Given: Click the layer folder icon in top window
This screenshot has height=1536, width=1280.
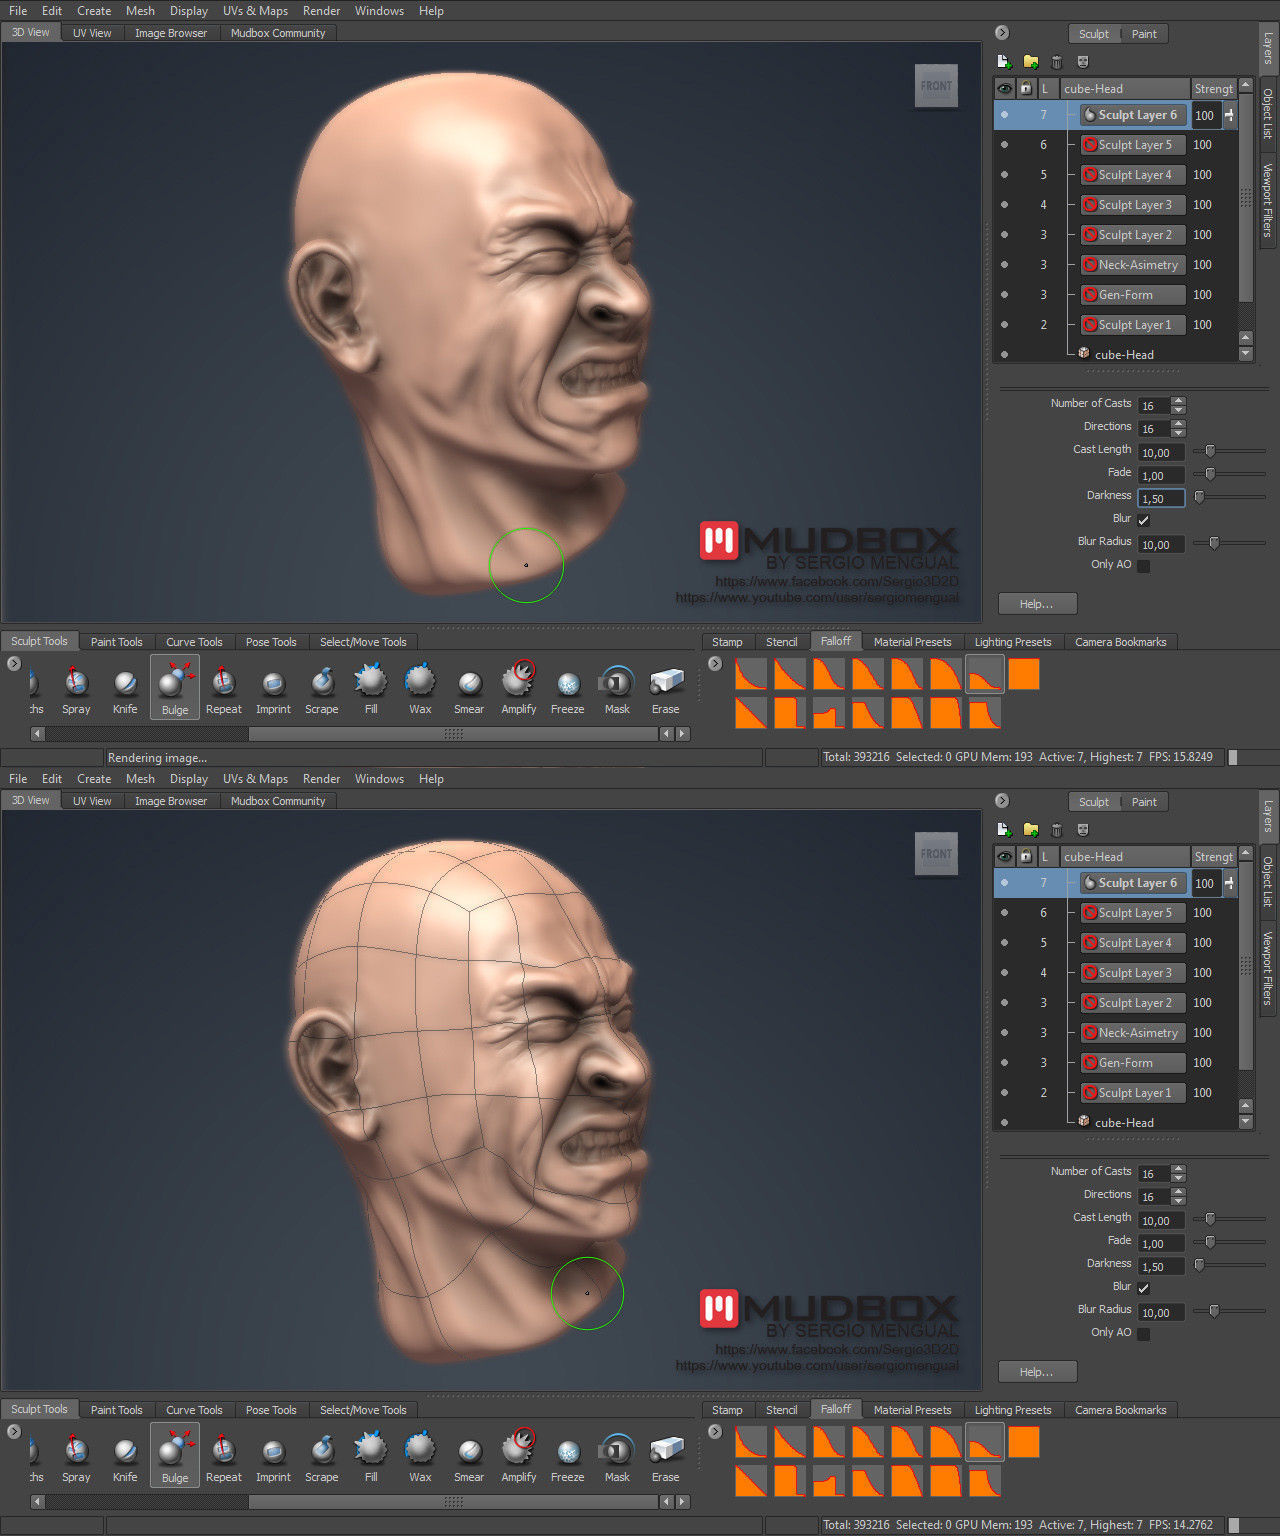Looking at the screenshot, I should [1030, 62].
